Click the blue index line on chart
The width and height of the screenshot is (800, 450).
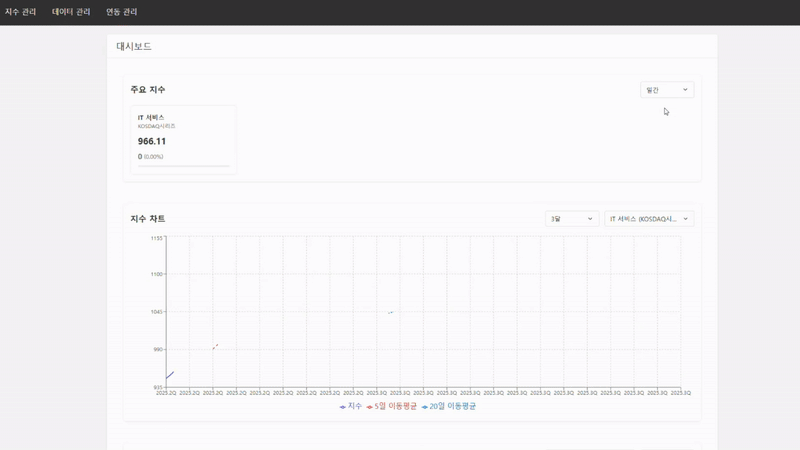coord(170,375)
